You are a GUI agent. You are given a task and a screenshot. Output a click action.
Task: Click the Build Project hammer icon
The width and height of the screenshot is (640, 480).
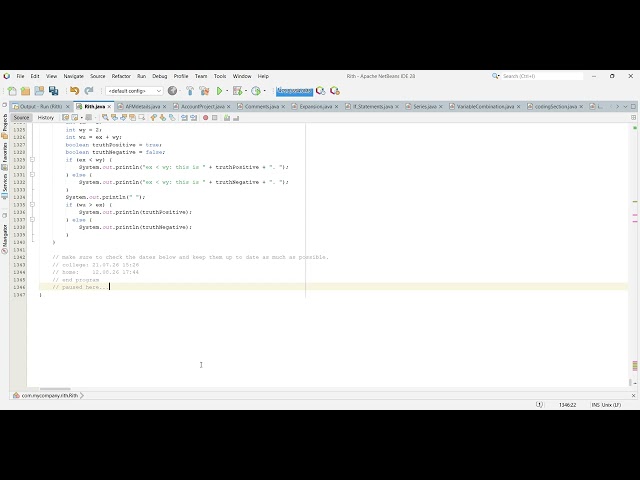(190, 91)
